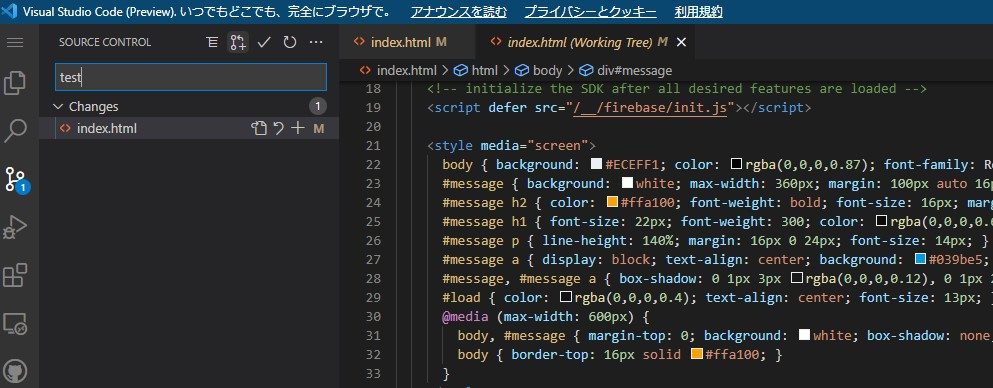The width and height of the screenshot is (993, 388).
Task: Open file icon for index.html change
Action: [x=258, y=128]
